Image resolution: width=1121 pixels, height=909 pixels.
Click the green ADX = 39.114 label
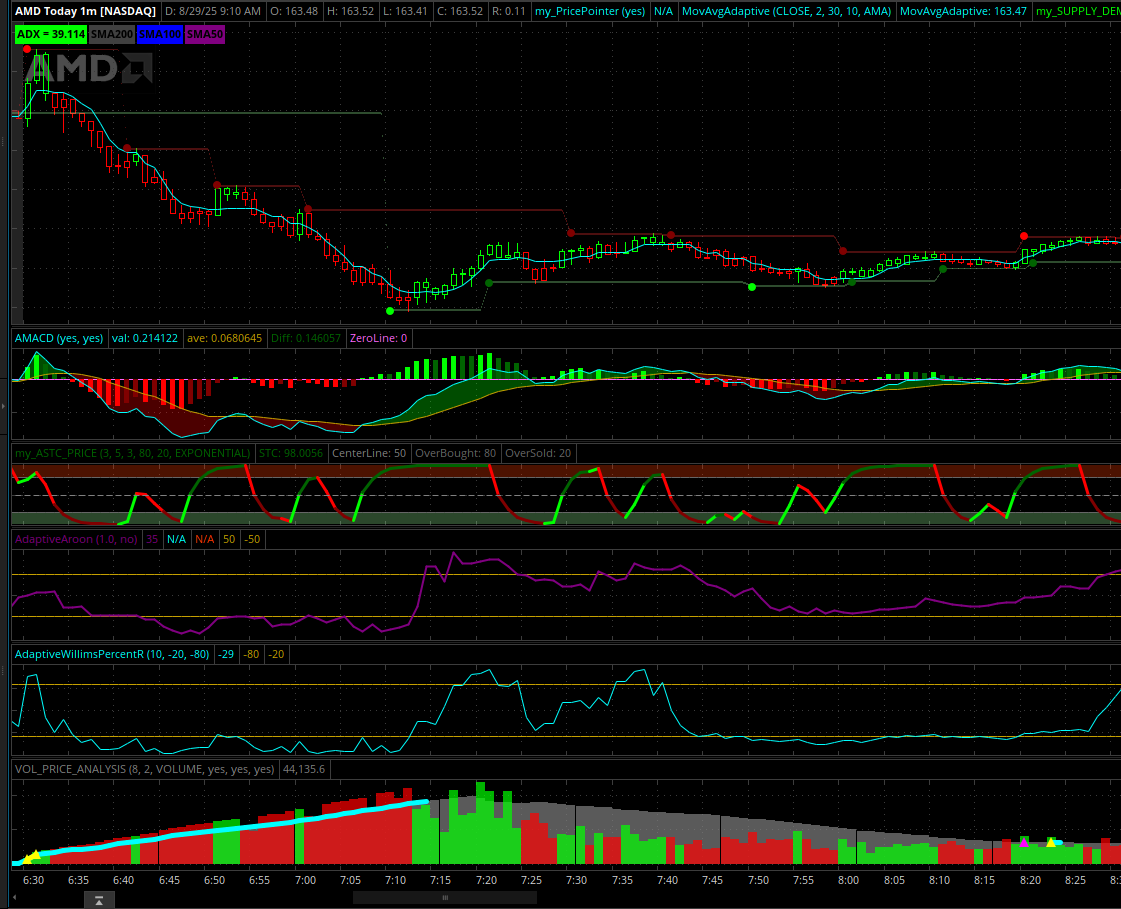[x=51, y=33]
